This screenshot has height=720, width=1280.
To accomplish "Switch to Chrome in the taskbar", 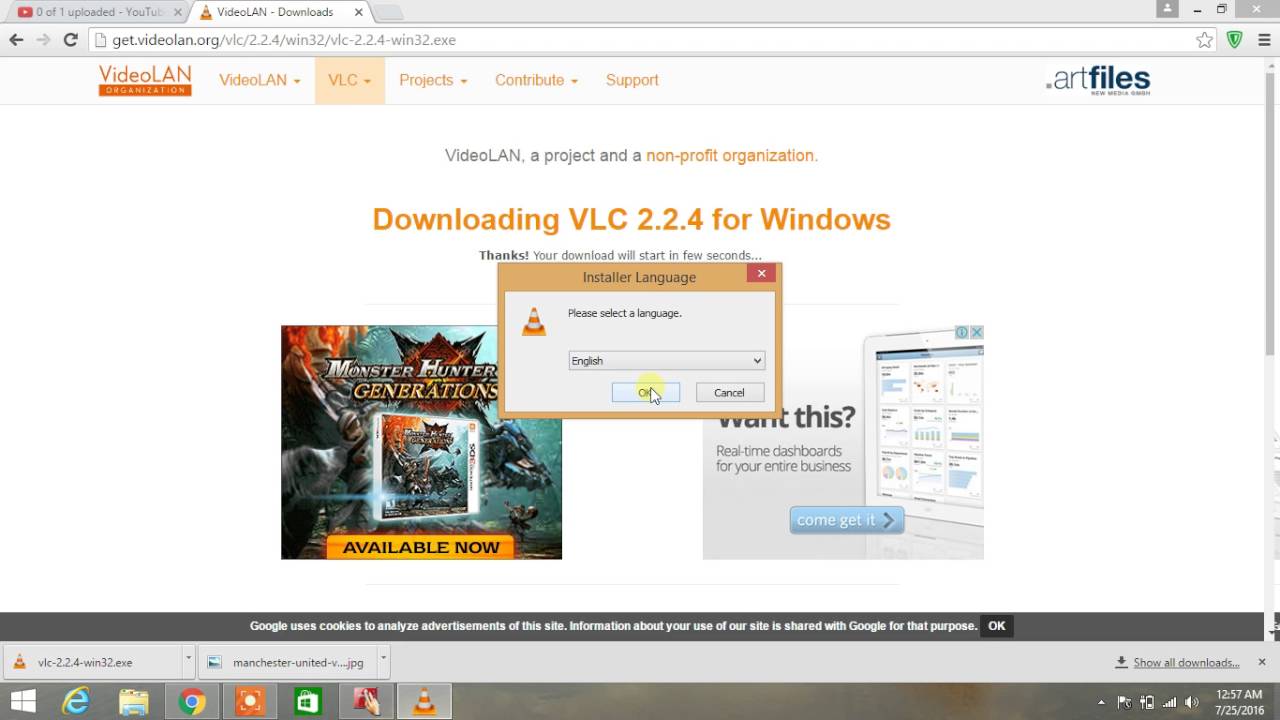I will [x=192, y=702].
